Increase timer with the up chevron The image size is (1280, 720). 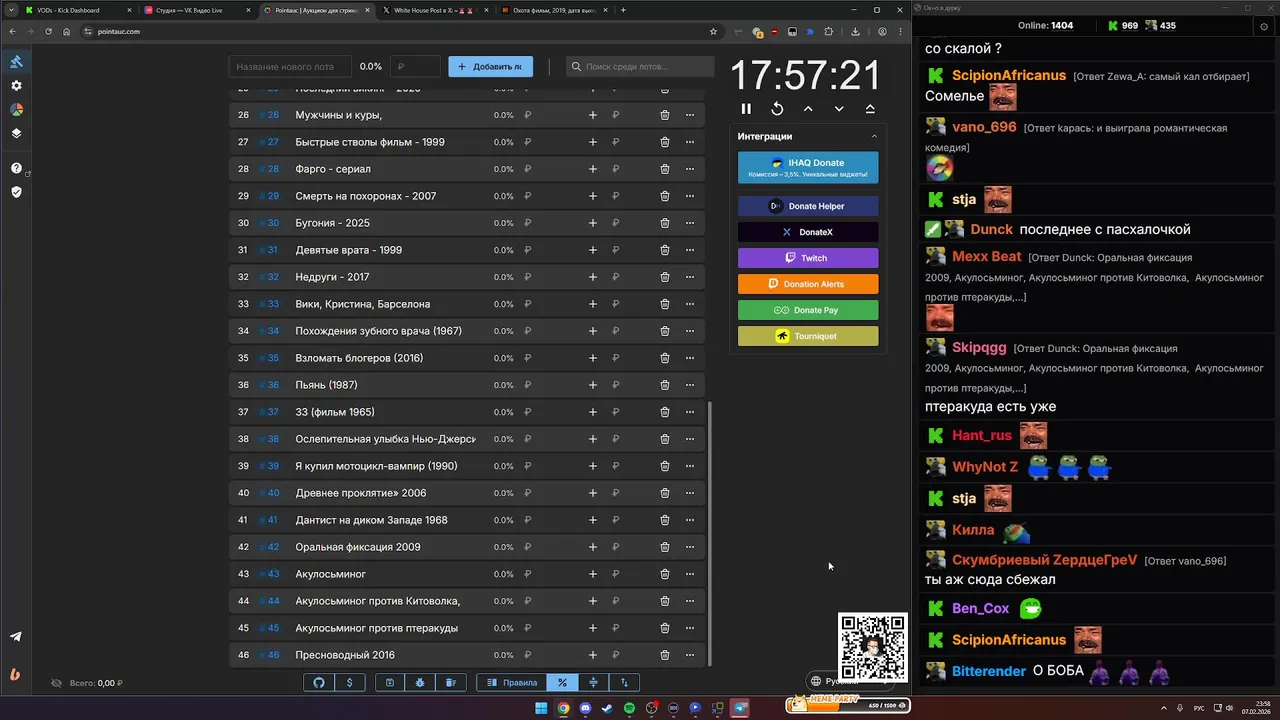(808, 109)
